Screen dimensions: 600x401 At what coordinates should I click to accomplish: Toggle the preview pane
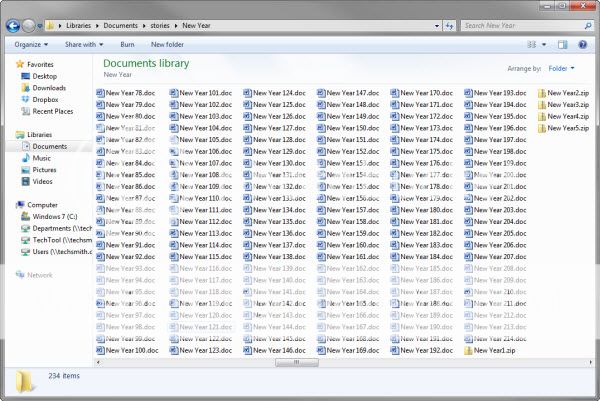[x=562, y=44]
